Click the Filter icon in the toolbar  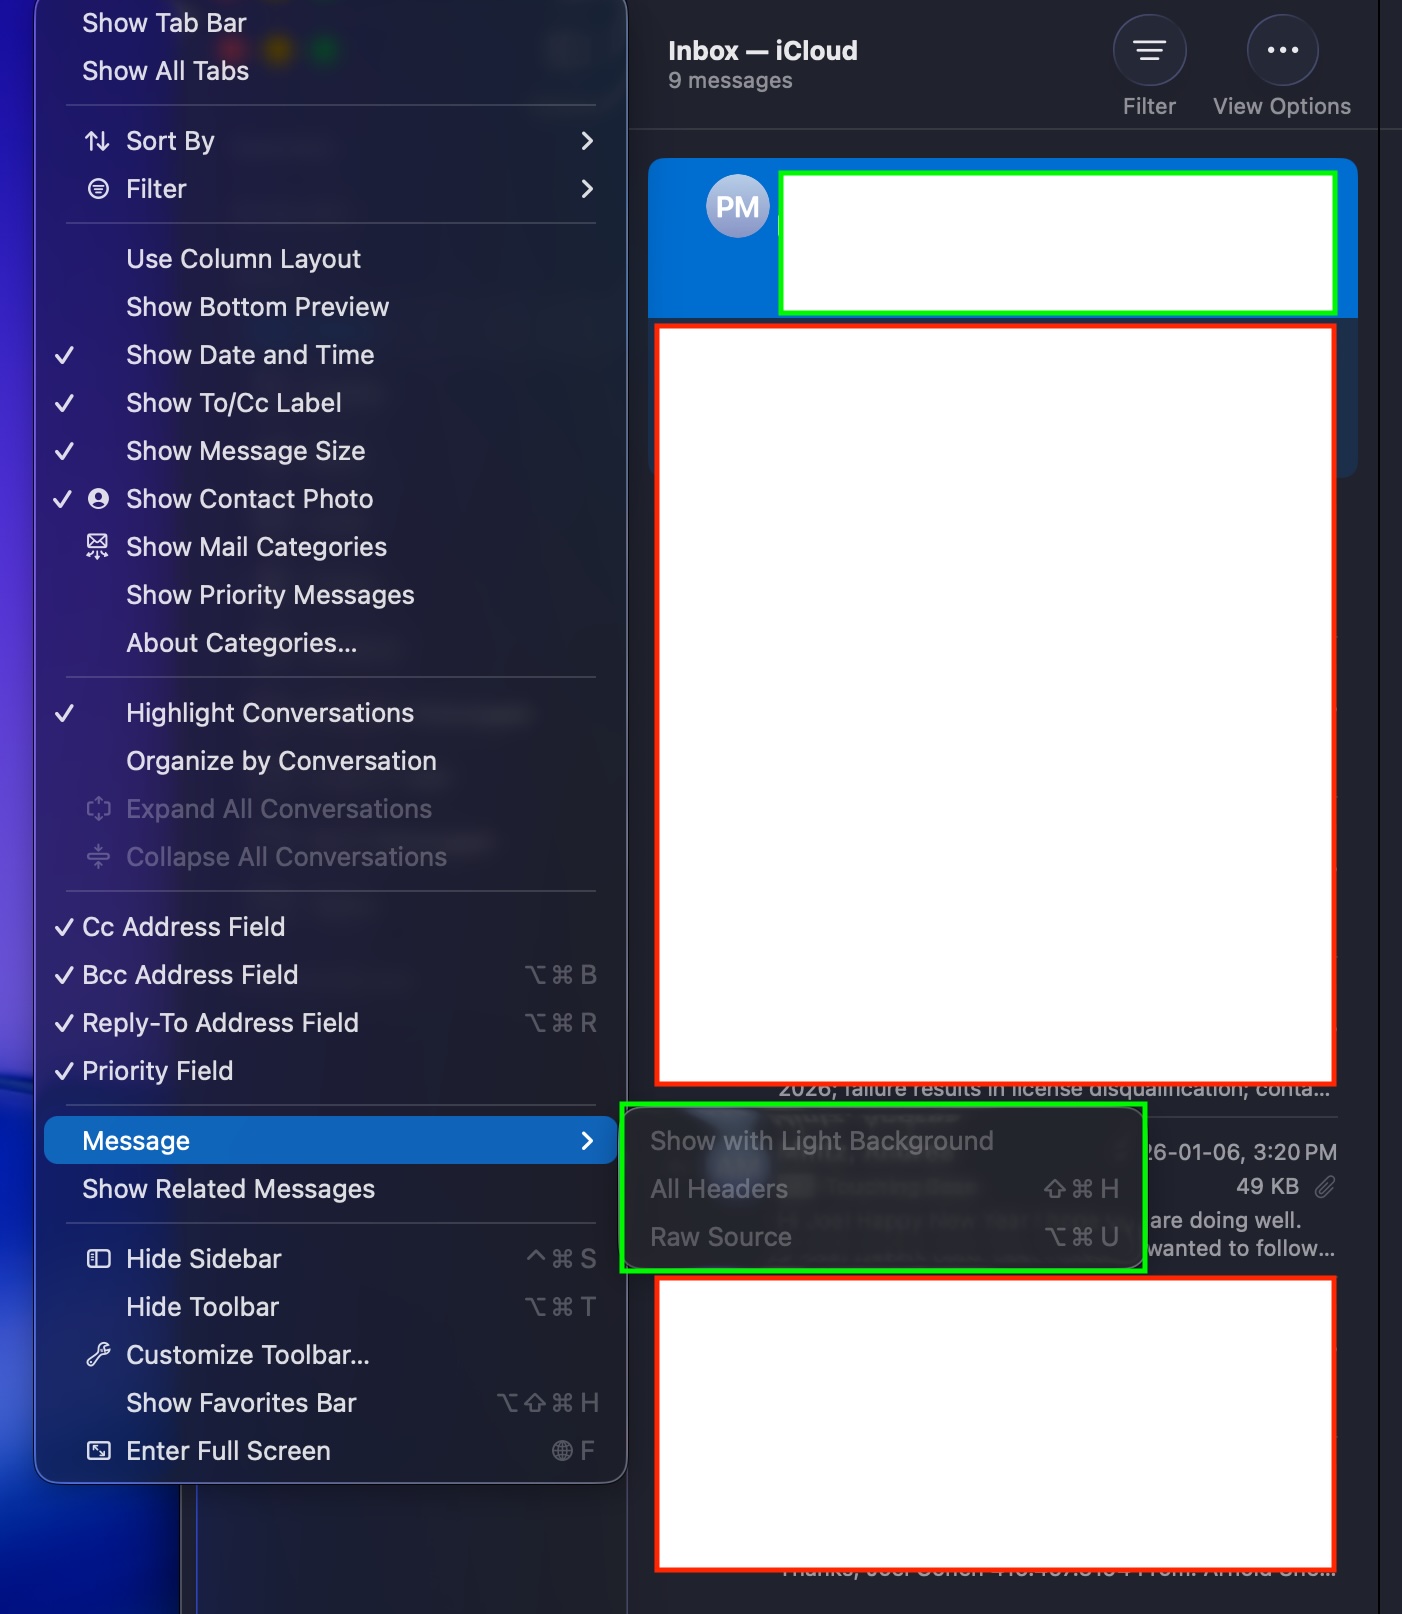[x=1149, y=51]
